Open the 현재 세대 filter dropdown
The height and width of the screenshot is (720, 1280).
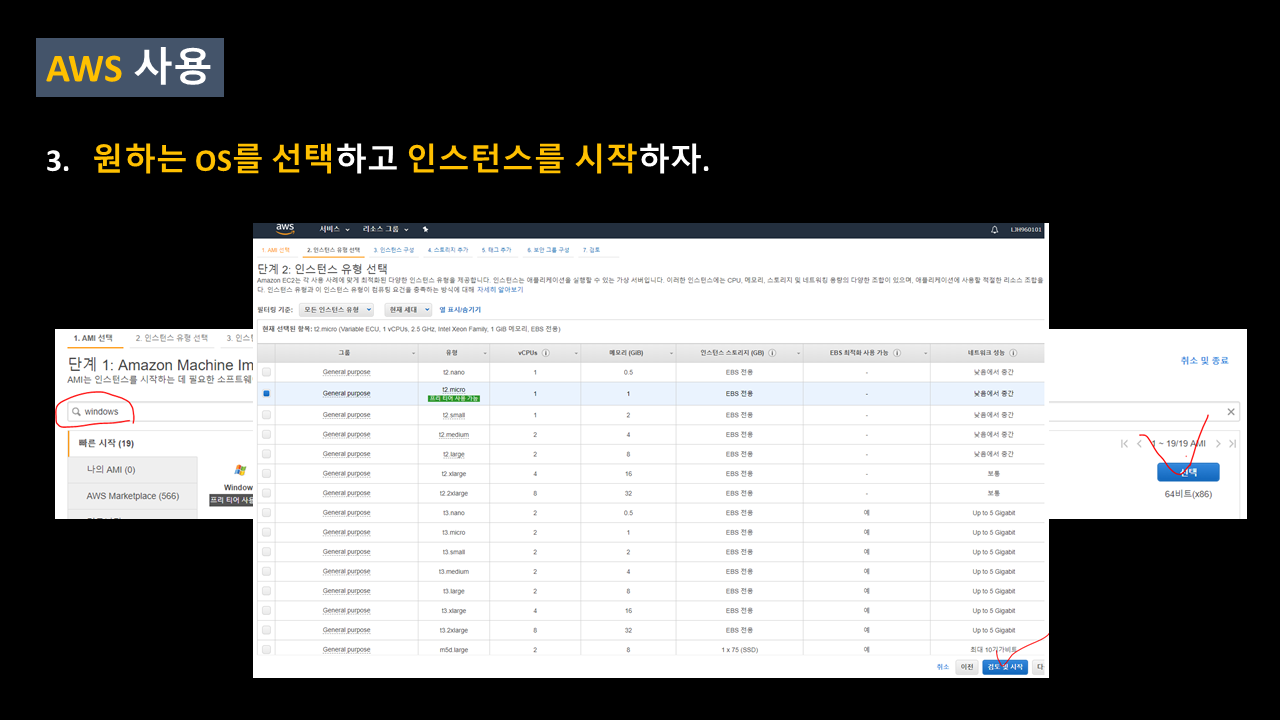pyautogui.click(x=408, y=310)
